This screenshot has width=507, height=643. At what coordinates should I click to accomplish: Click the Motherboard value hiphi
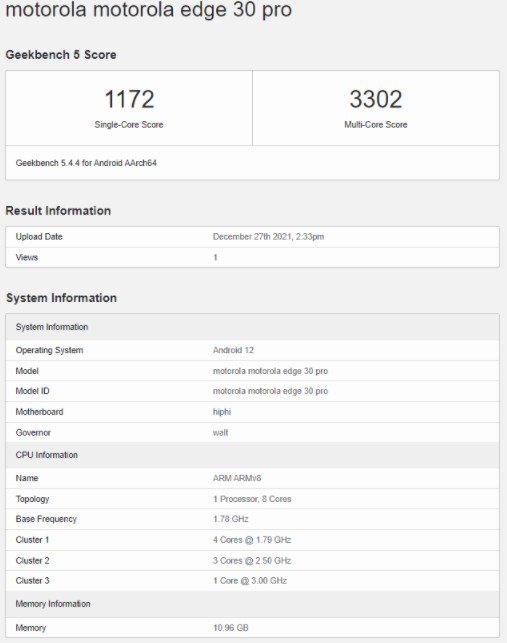point(222,412)
